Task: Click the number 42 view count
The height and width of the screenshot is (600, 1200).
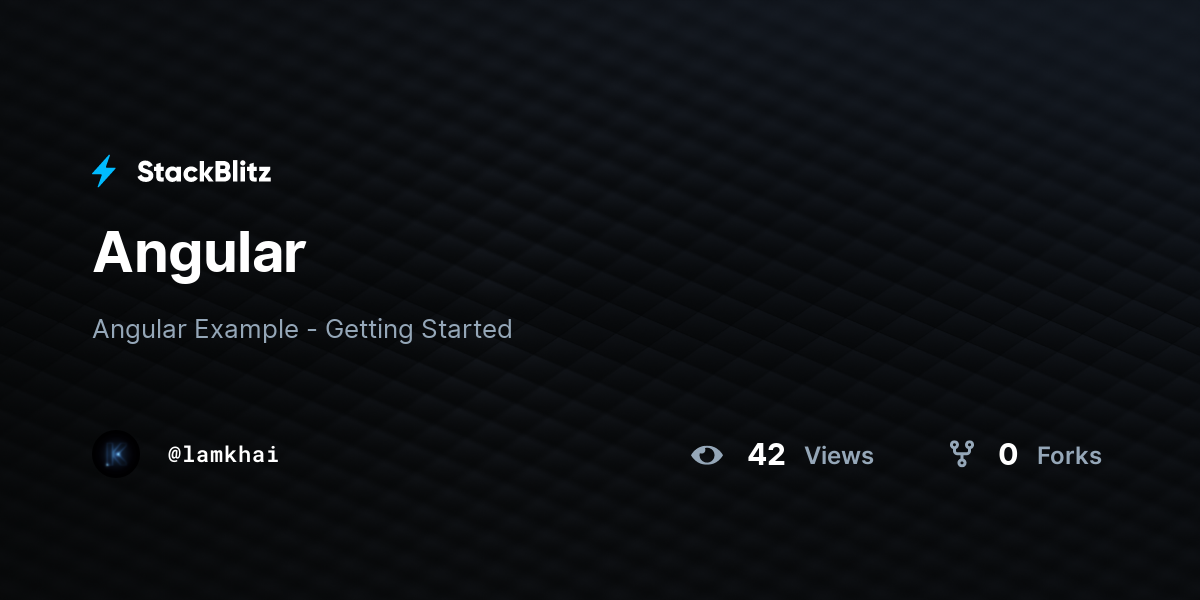Action: coord(766,455)
